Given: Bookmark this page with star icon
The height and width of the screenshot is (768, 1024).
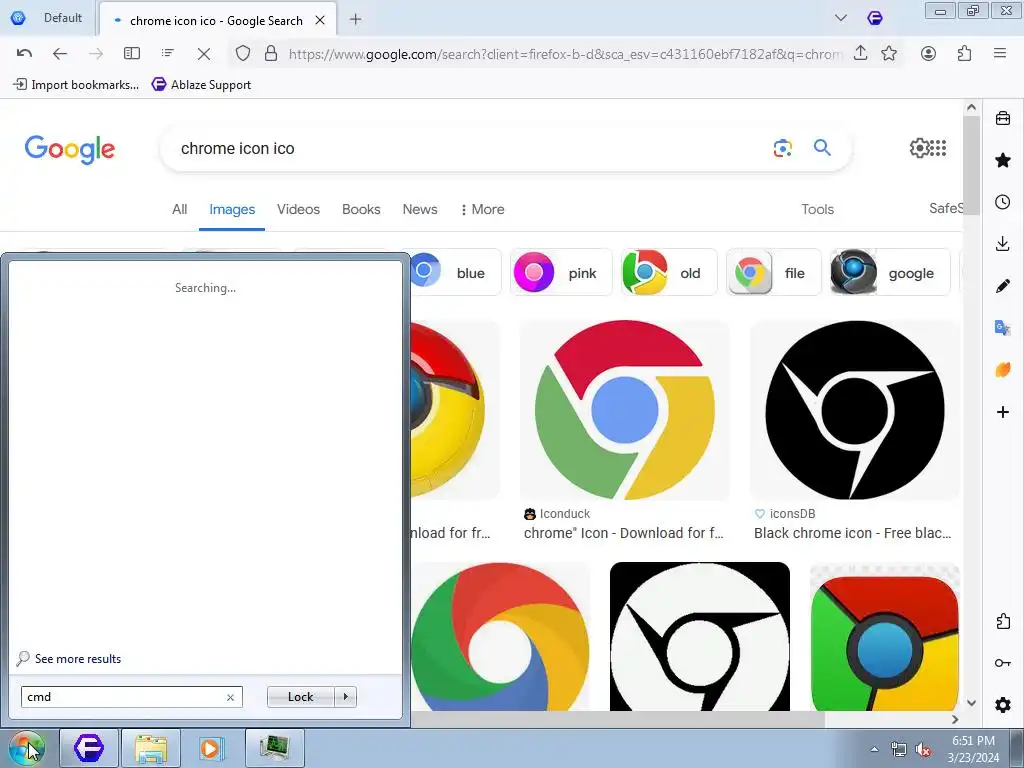Looking at the screenshot, I should [889, 54].
